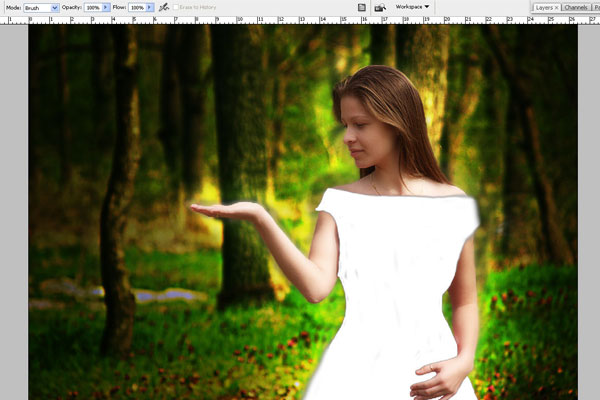This screenshot has width=600, height=400.
Task: Switch to the Layers tab
Action: coord(543,7)
